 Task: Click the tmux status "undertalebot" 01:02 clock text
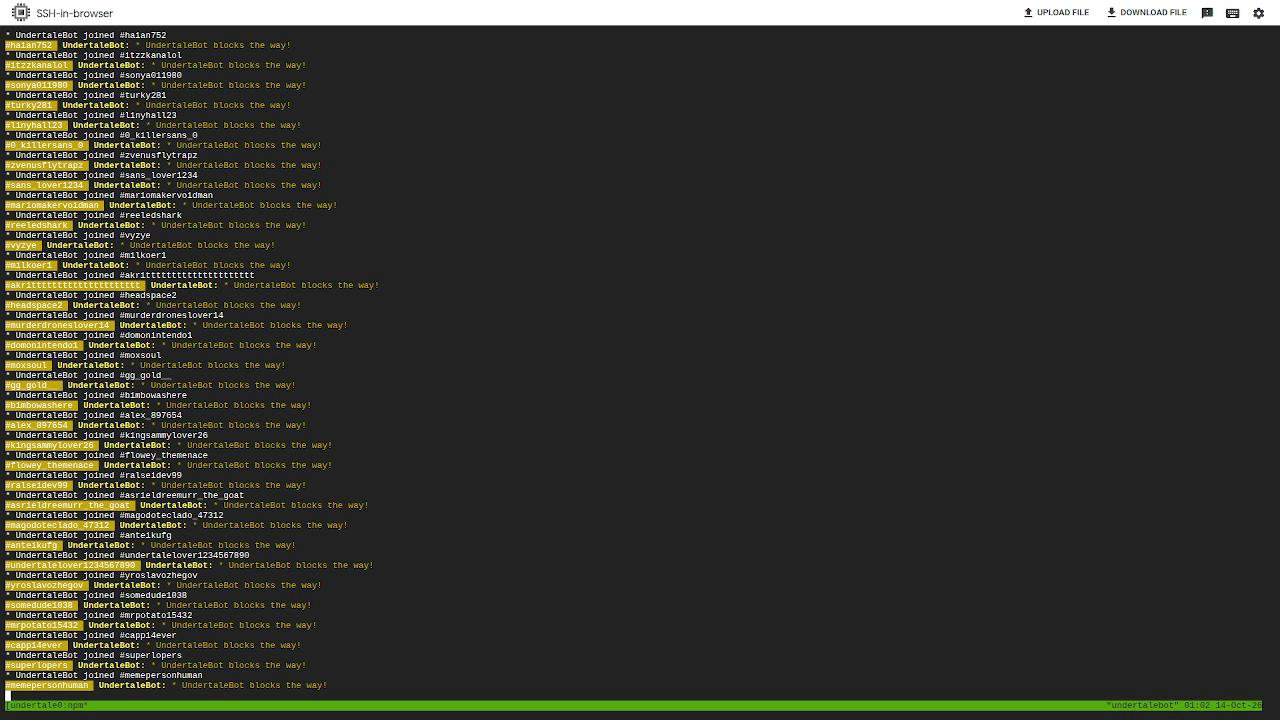click(x=1185, y=705)
